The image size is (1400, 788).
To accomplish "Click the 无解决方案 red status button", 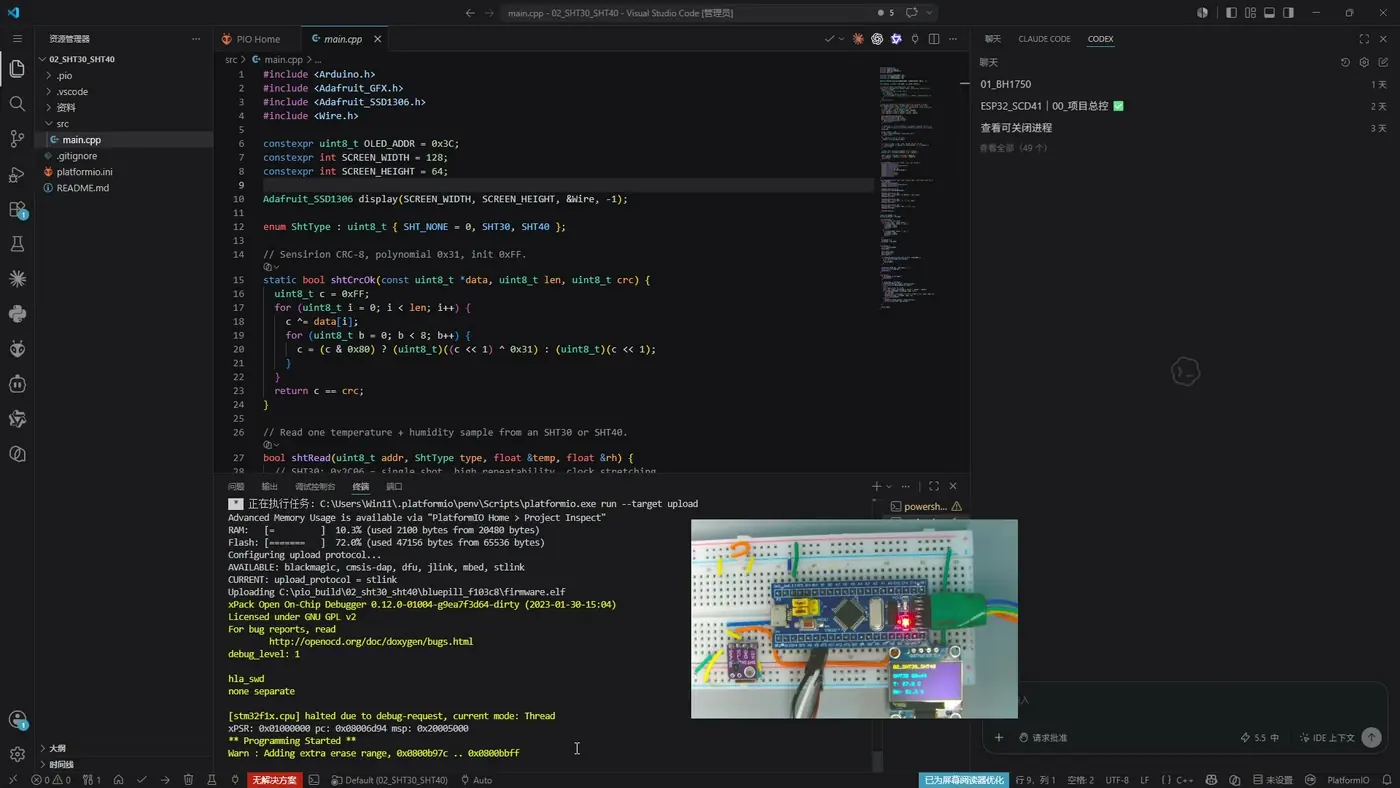I will click(x=274, y=780).
